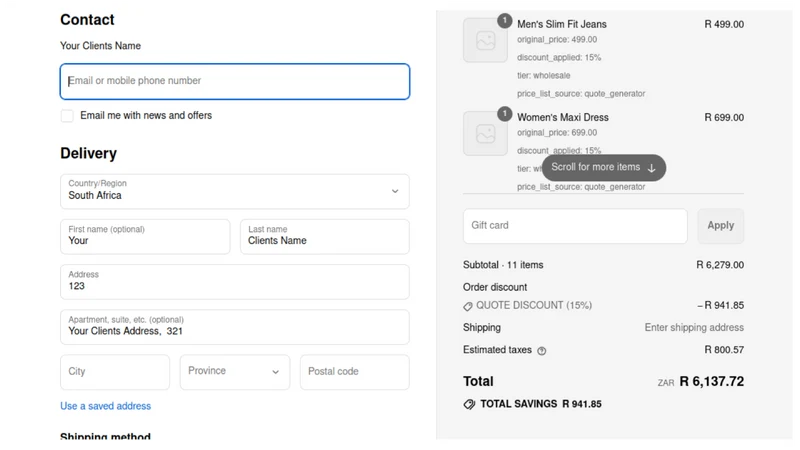Edit the First name (optional) field

pos(145,236)
